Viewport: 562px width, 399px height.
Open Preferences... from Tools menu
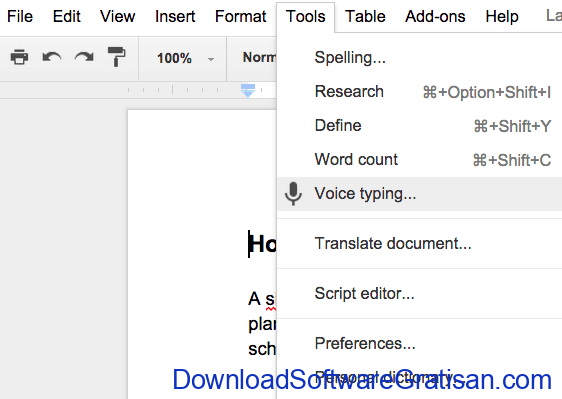(419, 343)
